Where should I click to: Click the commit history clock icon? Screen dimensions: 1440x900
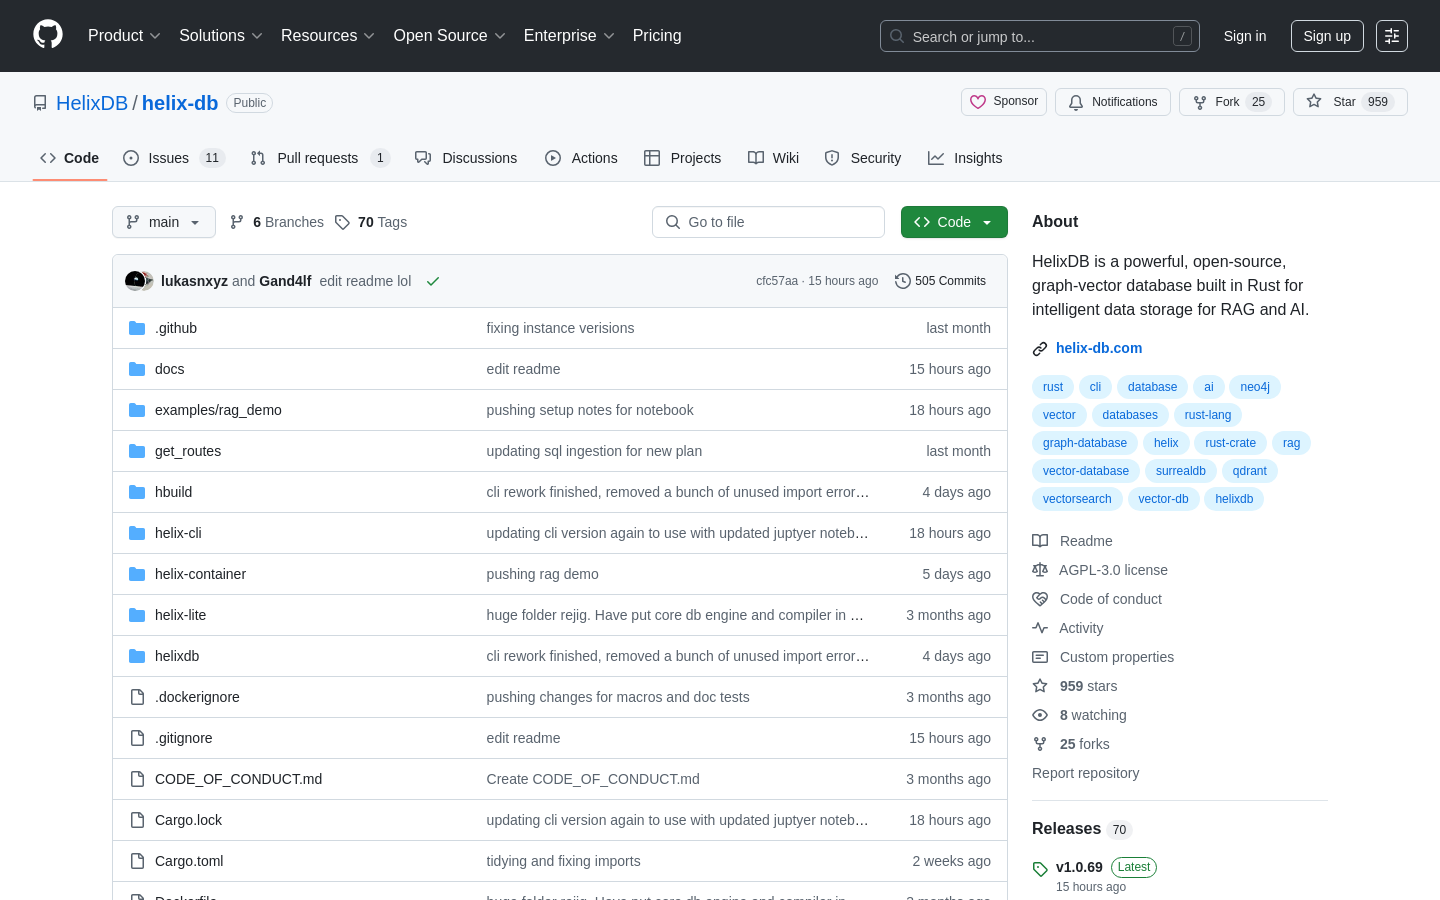tap(902, 281)
